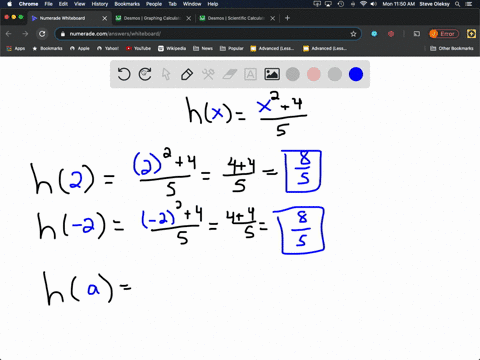Viewport: 480px width, 360px height.
Task: Open the crossed tools icon in whiteboard toolbar
Action: coord(208,74)
